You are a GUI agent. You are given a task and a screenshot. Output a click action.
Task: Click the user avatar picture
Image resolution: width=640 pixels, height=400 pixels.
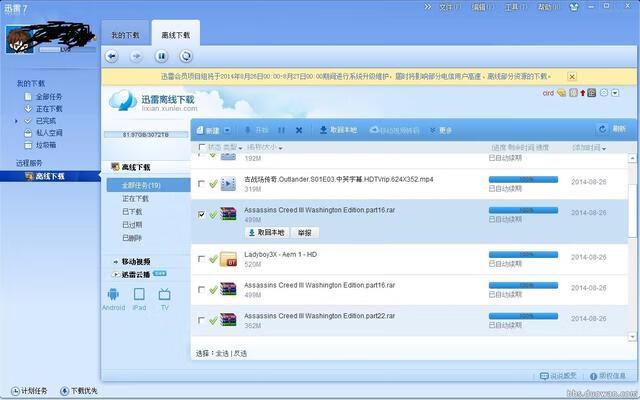(x=19, y=41)
